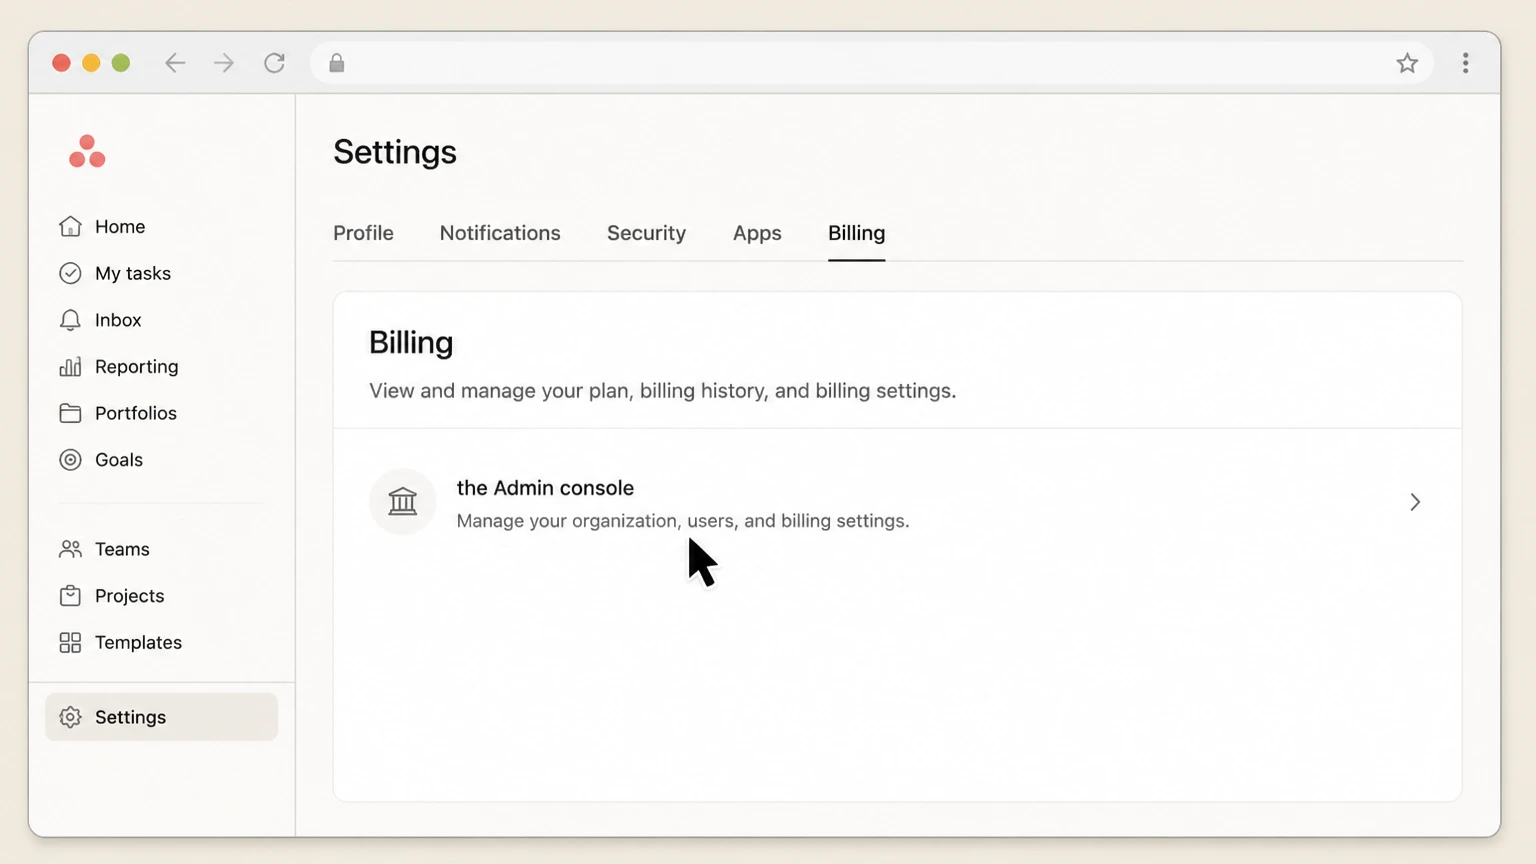Go back with the browser back arrow
Screen dimensions: 1536x864
click(175, 63)
